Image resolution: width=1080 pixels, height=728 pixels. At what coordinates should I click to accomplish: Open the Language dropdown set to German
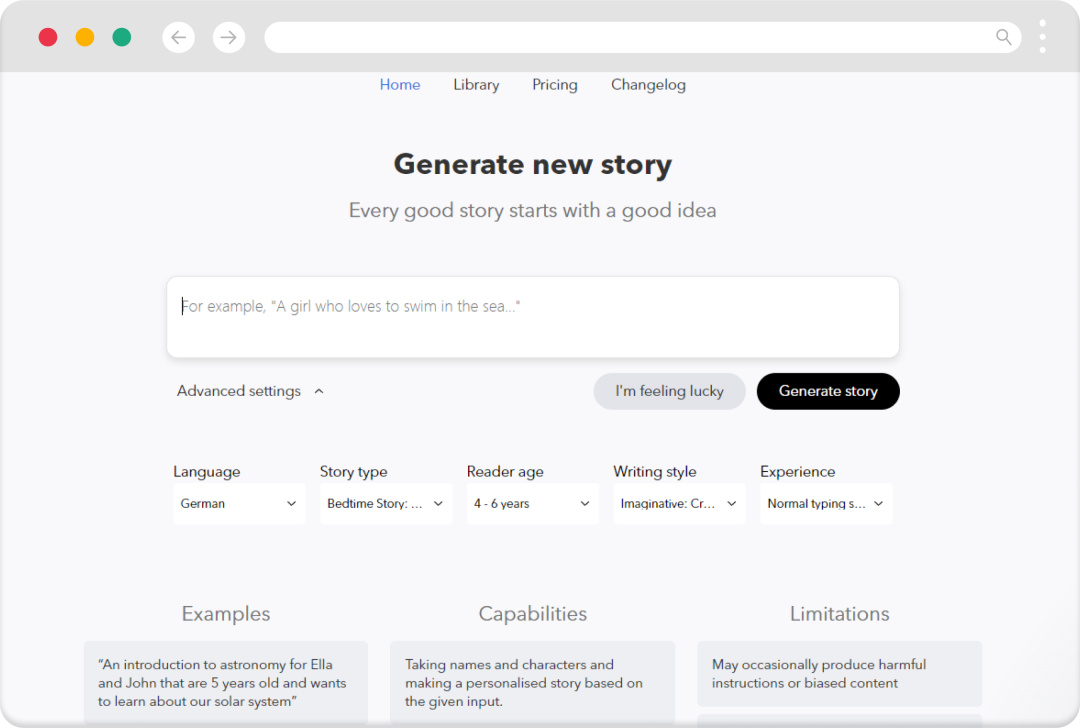point(239,504)
